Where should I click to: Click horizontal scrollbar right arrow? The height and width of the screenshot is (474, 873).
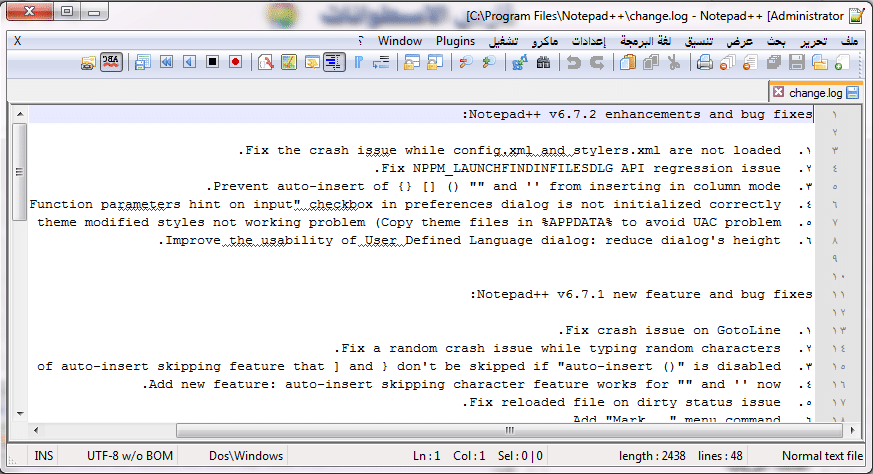click(x=852, y=430)
